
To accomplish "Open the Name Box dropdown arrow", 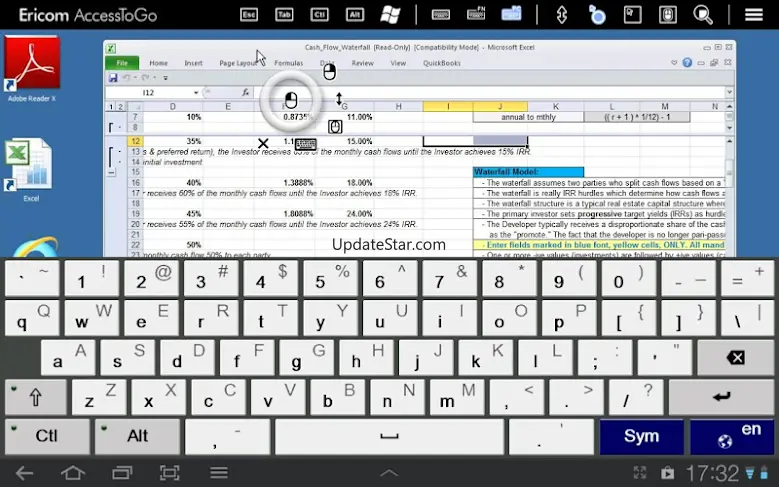I will click(196, 92).
